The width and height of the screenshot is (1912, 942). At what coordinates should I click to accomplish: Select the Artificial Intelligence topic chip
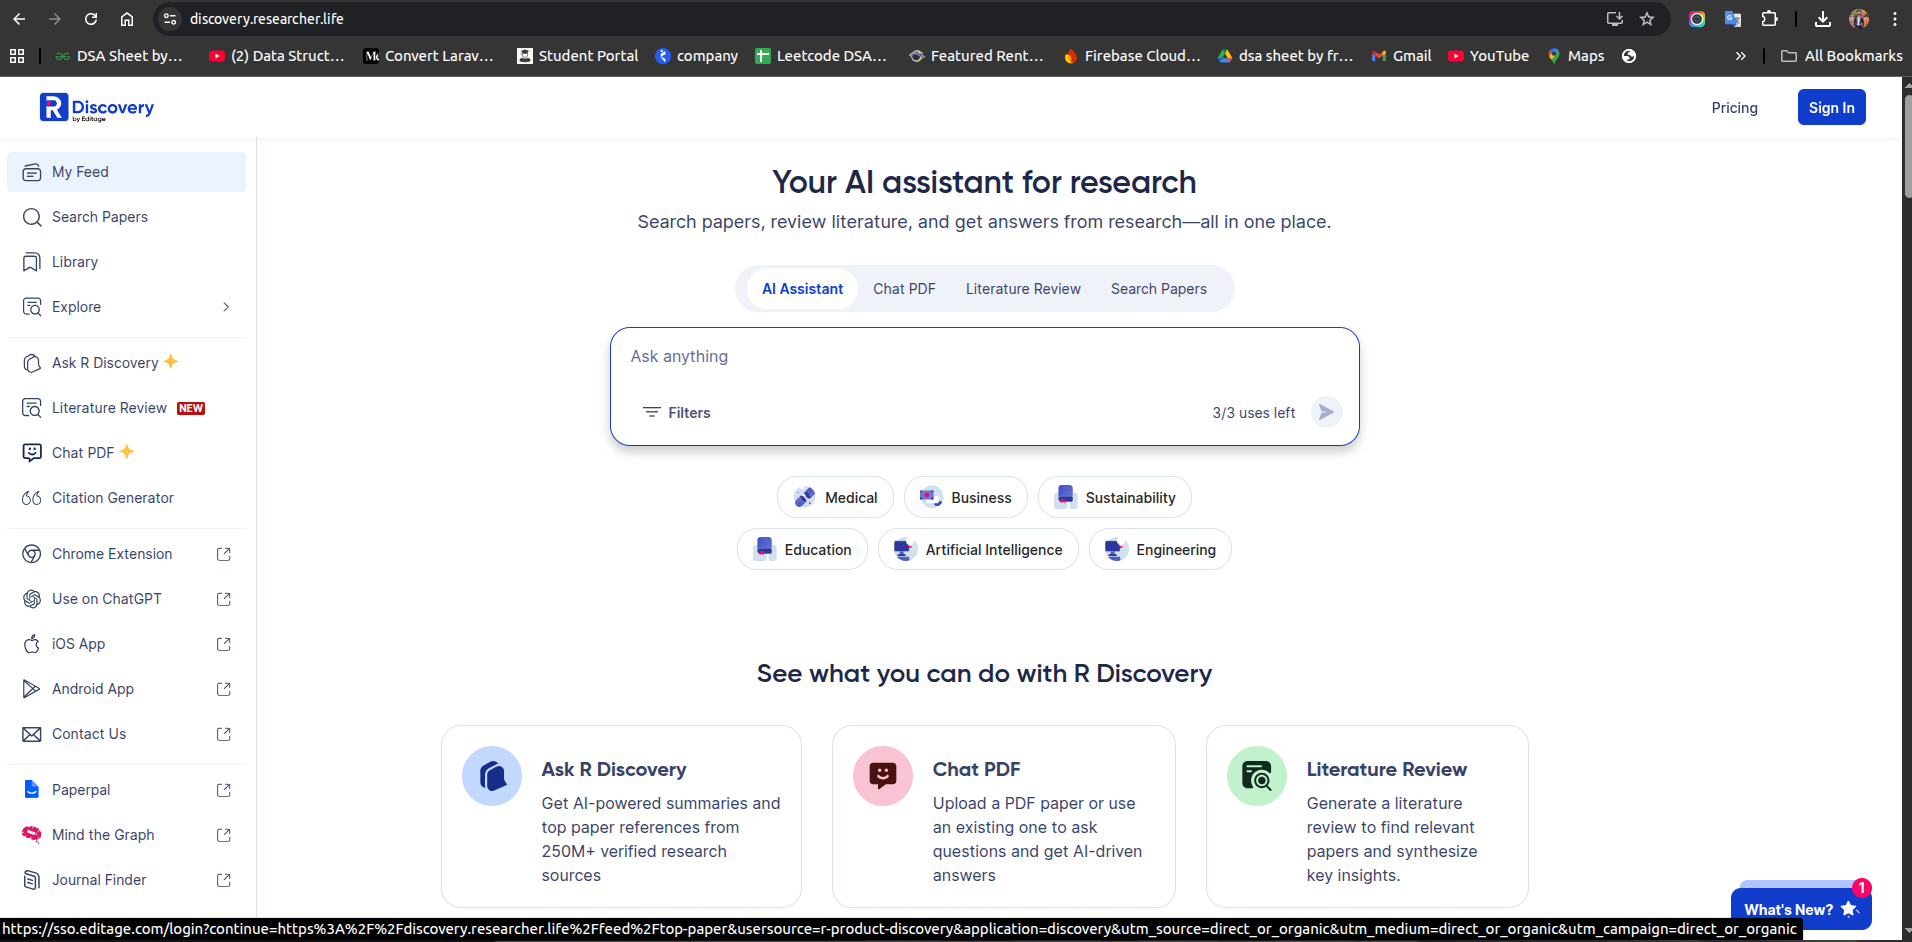click(x=978, y=550)
